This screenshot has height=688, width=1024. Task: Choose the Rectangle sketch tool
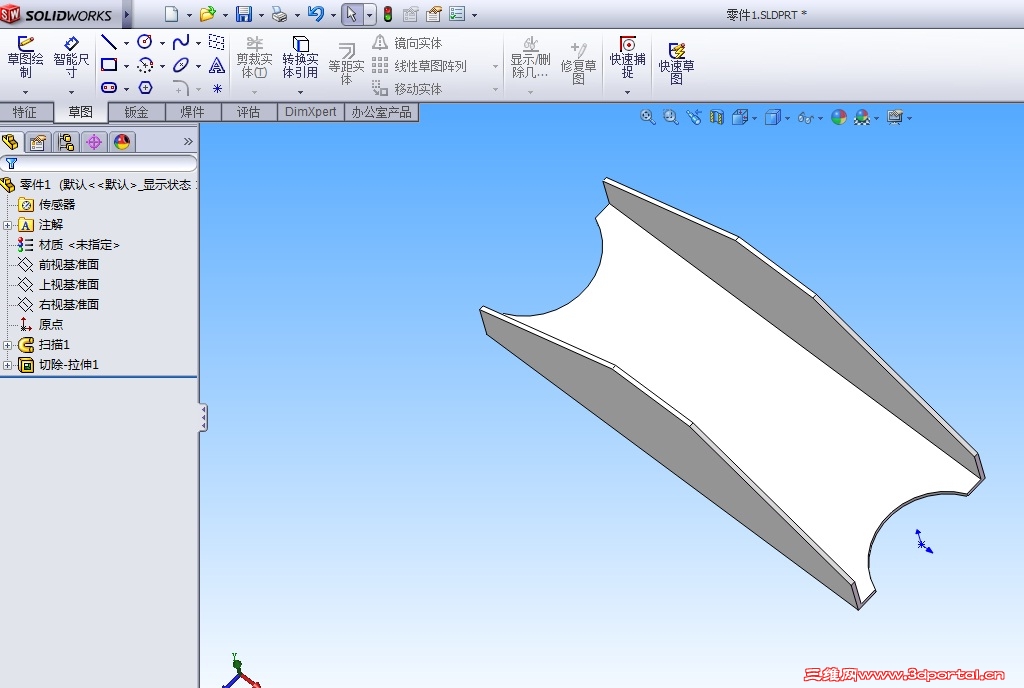click(109, 65)
